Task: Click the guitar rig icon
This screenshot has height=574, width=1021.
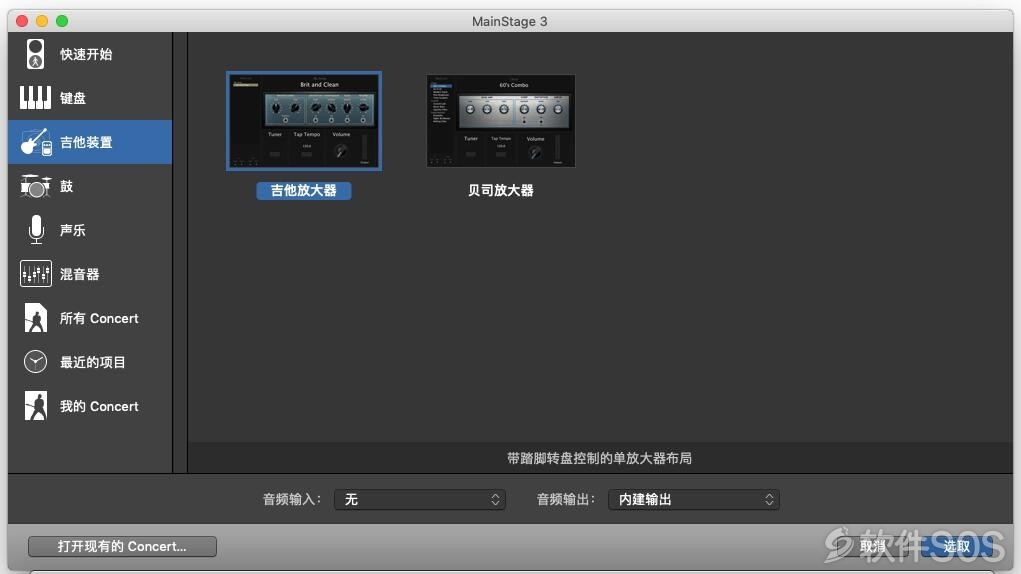Action: [36, 142]
